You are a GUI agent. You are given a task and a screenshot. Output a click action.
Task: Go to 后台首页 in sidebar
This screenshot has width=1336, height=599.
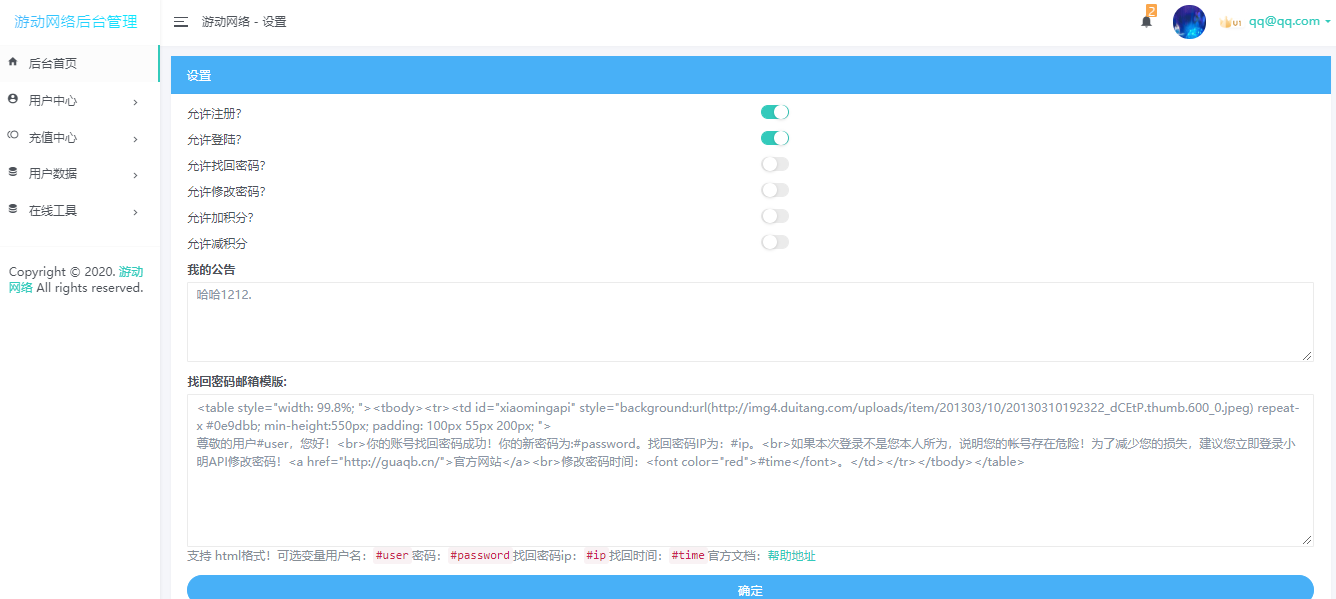coord(80,63)
